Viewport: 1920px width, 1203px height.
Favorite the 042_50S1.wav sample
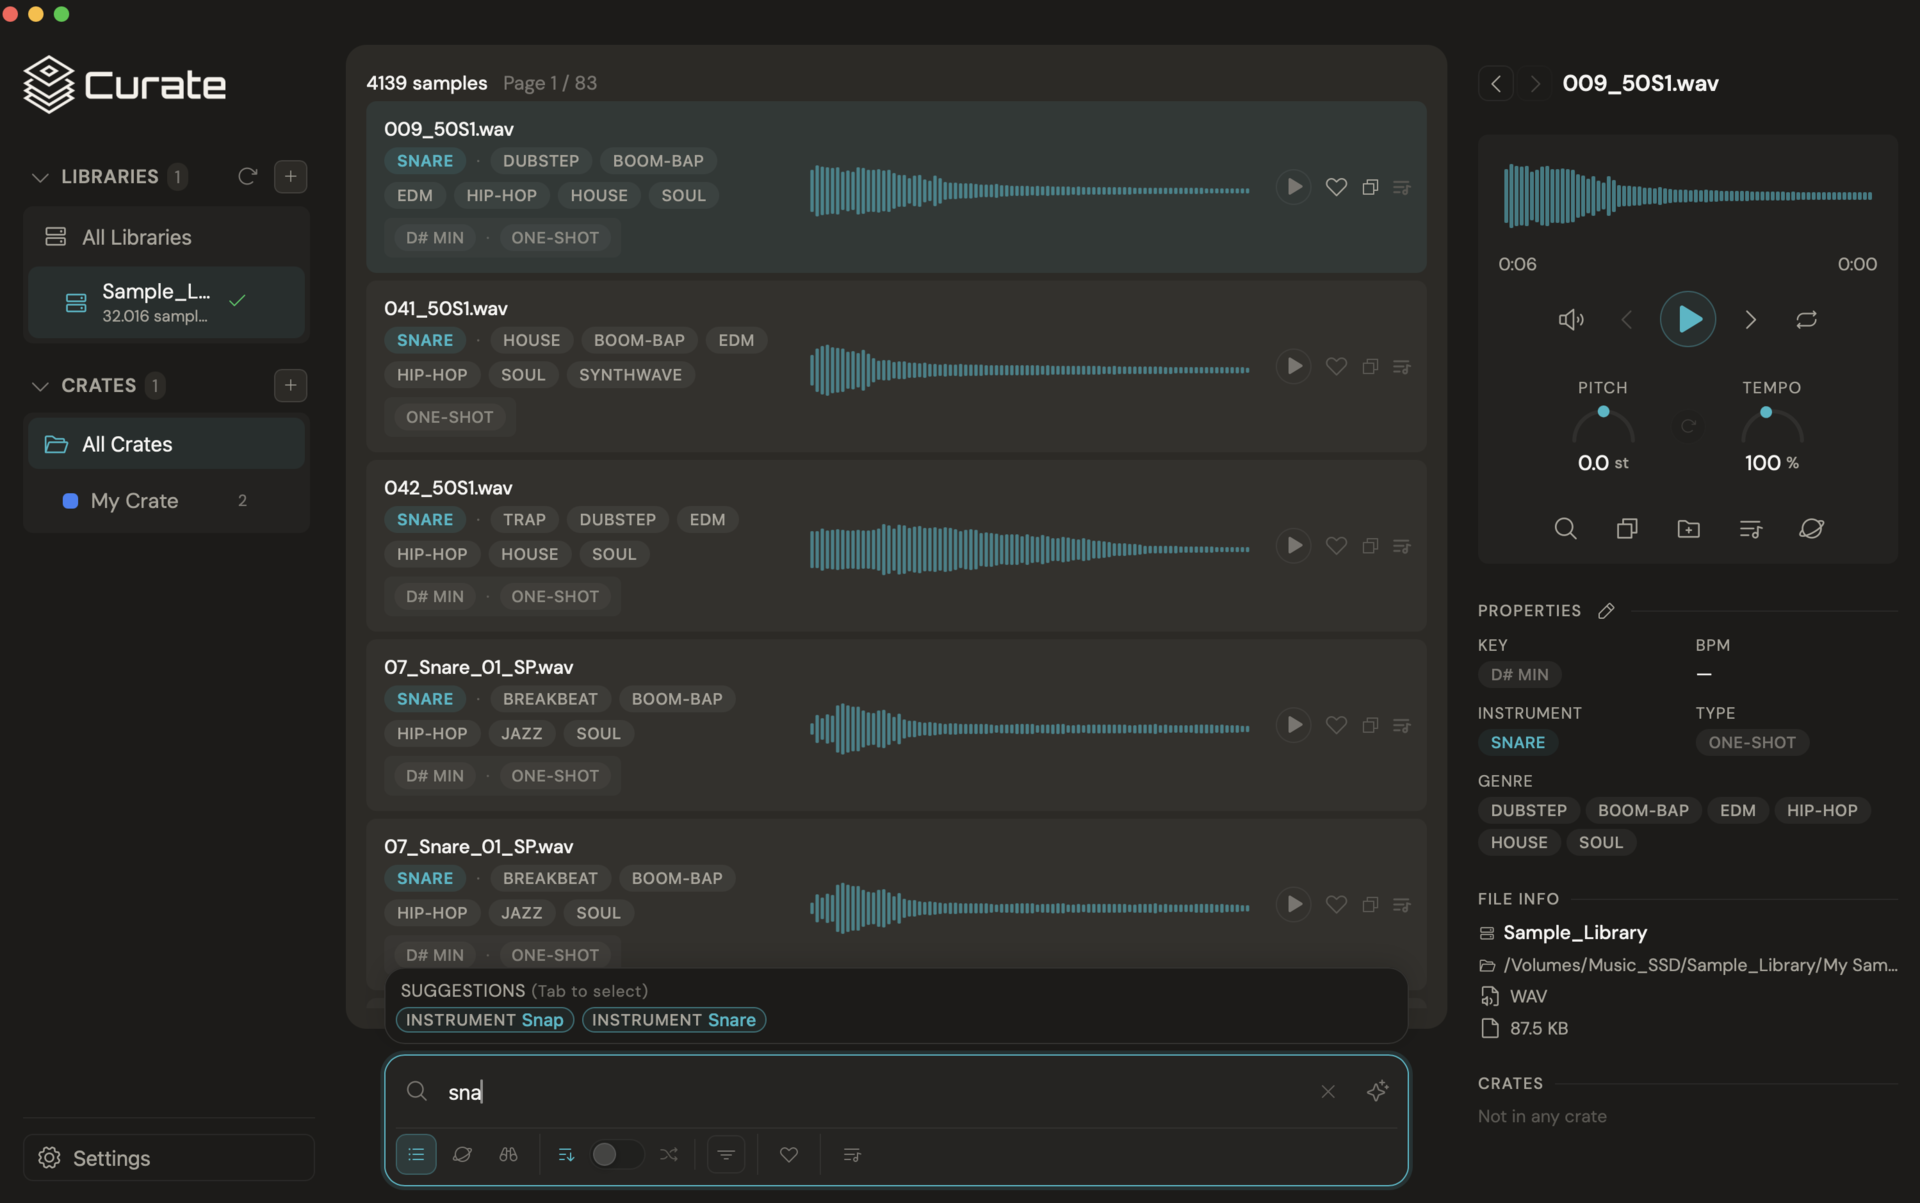(1336, 545)
